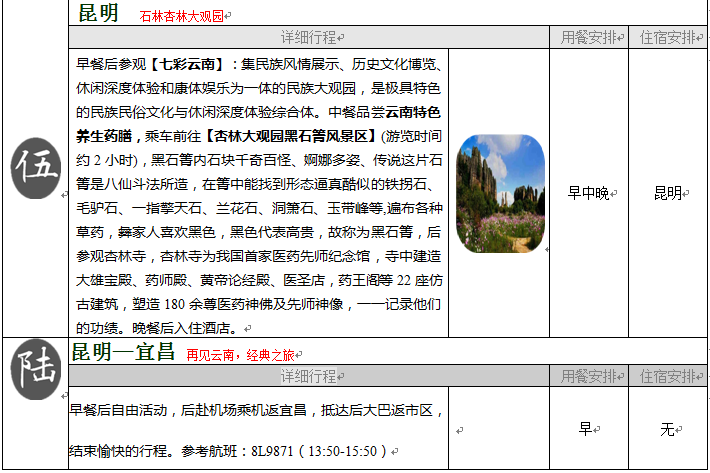This screenshot has width=710, height=473.
Task: Click the red text 石林杏林大观园
Action: [x=182, y=16]
